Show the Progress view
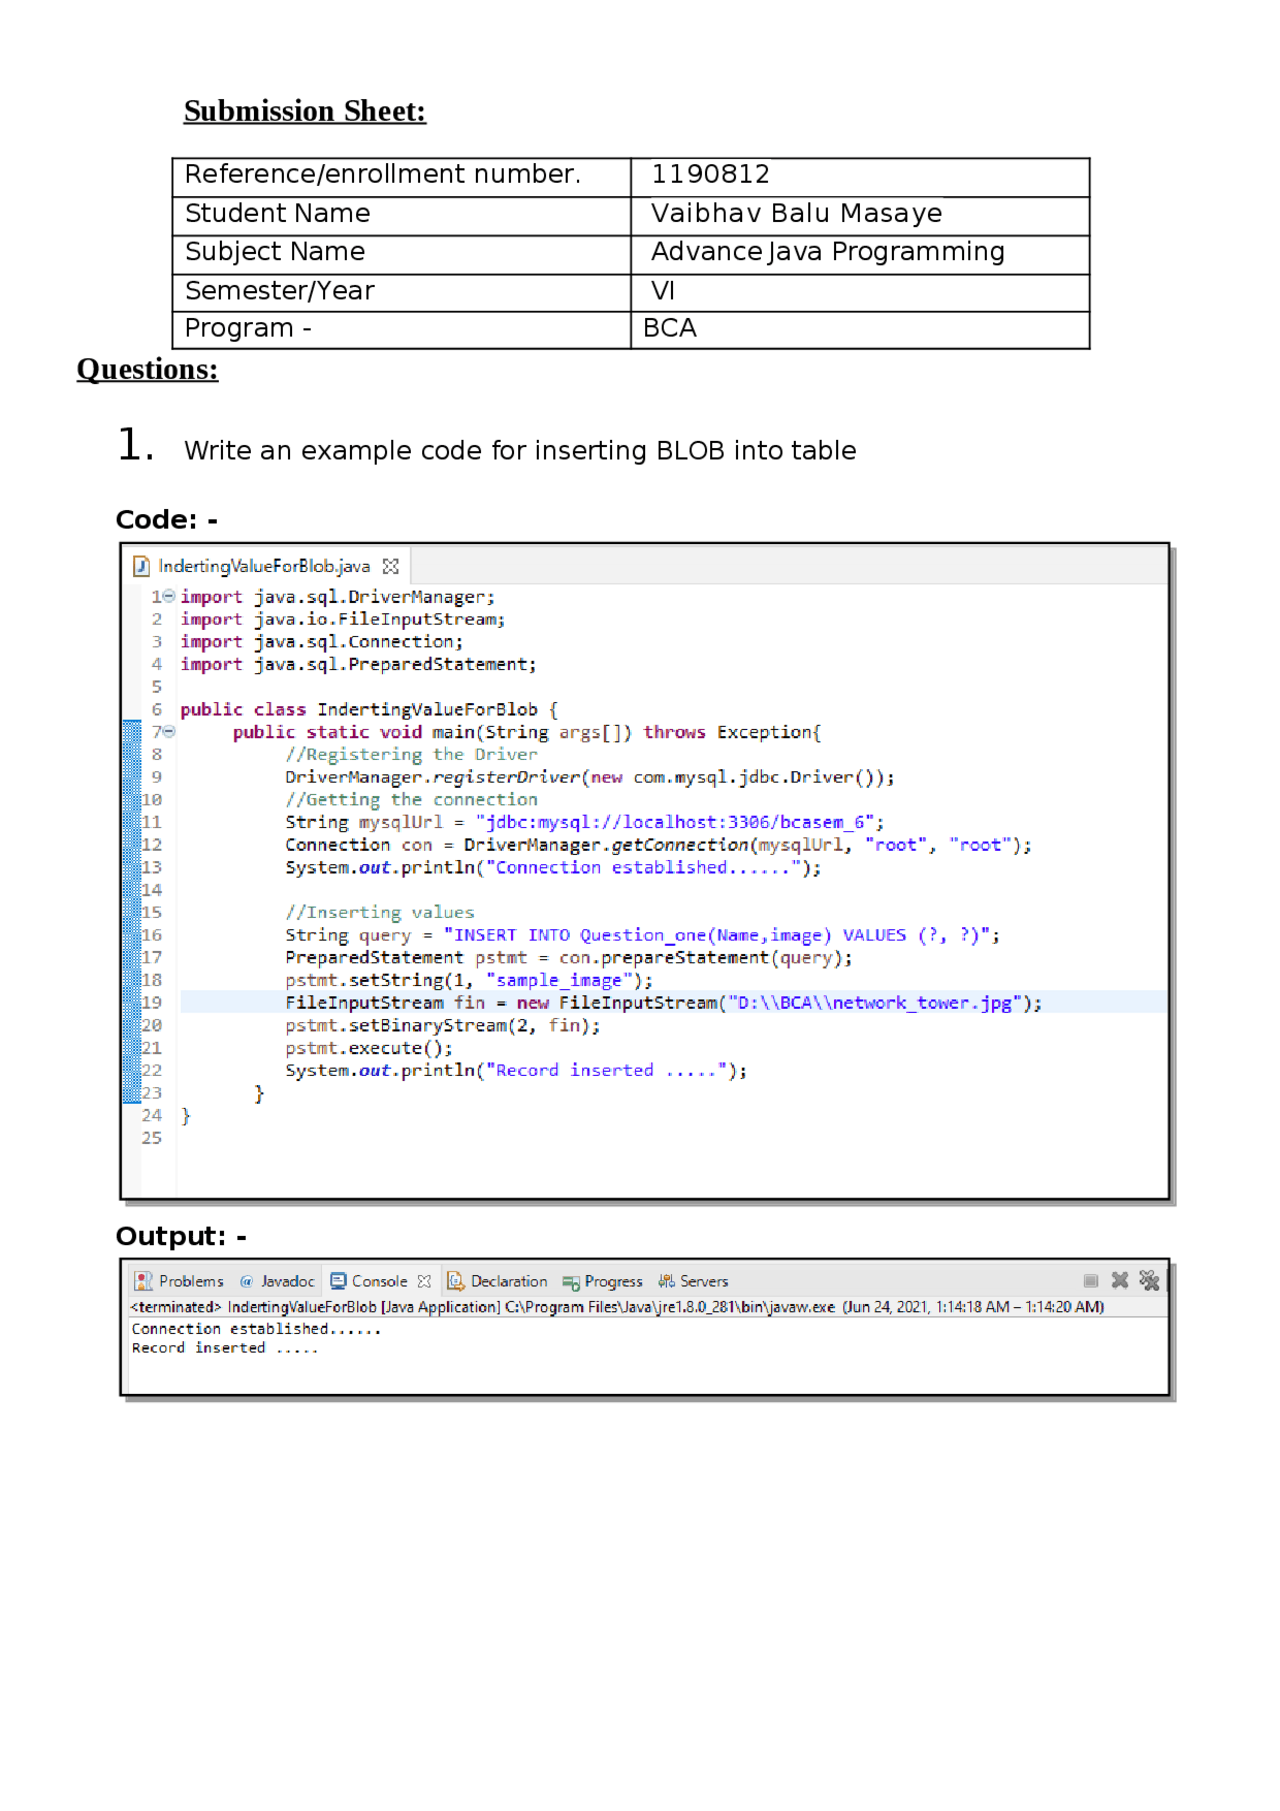Viewport: 1280px width, 1811px height. click(603, 1283)
